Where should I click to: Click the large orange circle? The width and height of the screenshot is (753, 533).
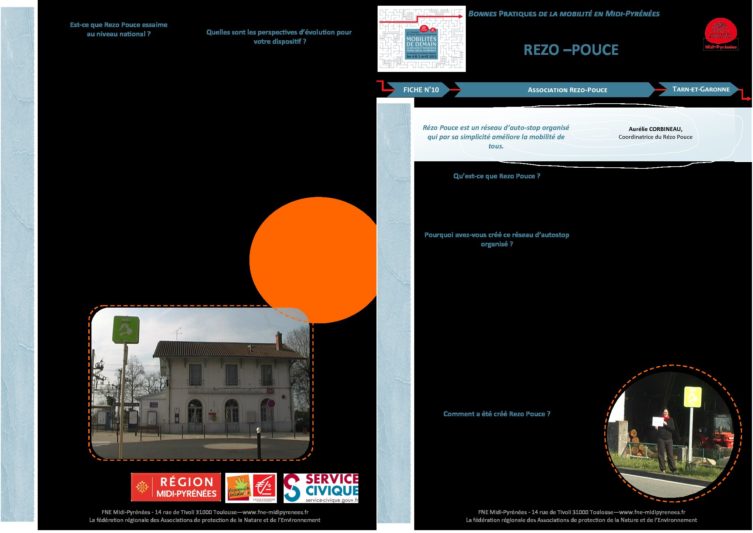tap(314, 260)
